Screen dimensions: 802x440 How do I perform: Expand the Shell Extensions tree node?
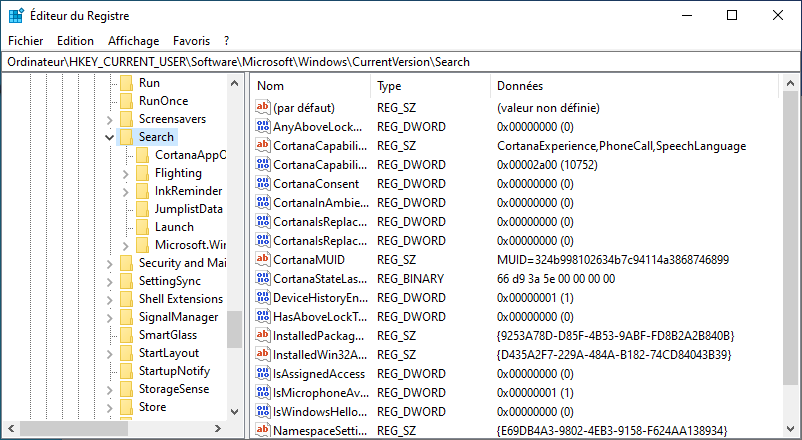pos(109,300)
